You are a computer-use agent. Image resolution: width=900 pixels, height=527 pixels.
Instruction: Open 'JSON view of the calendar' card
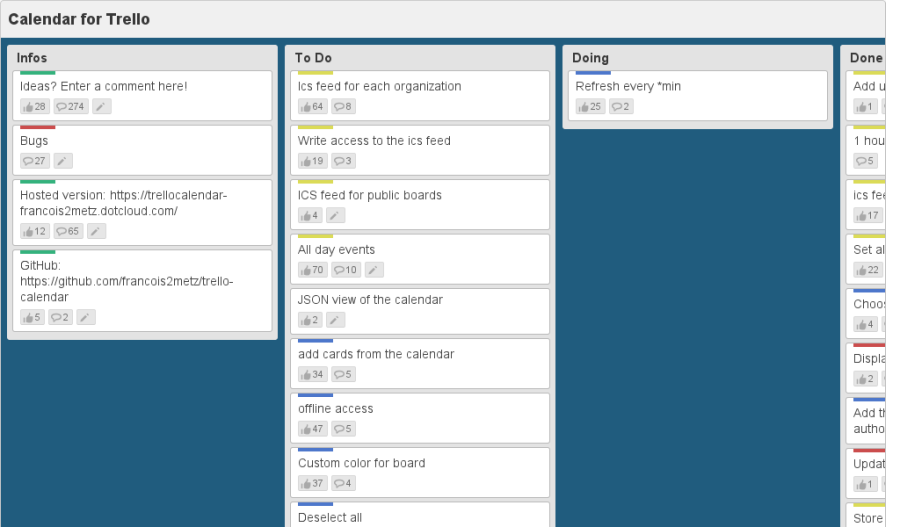pyautogui.click(x=420, y=312)
